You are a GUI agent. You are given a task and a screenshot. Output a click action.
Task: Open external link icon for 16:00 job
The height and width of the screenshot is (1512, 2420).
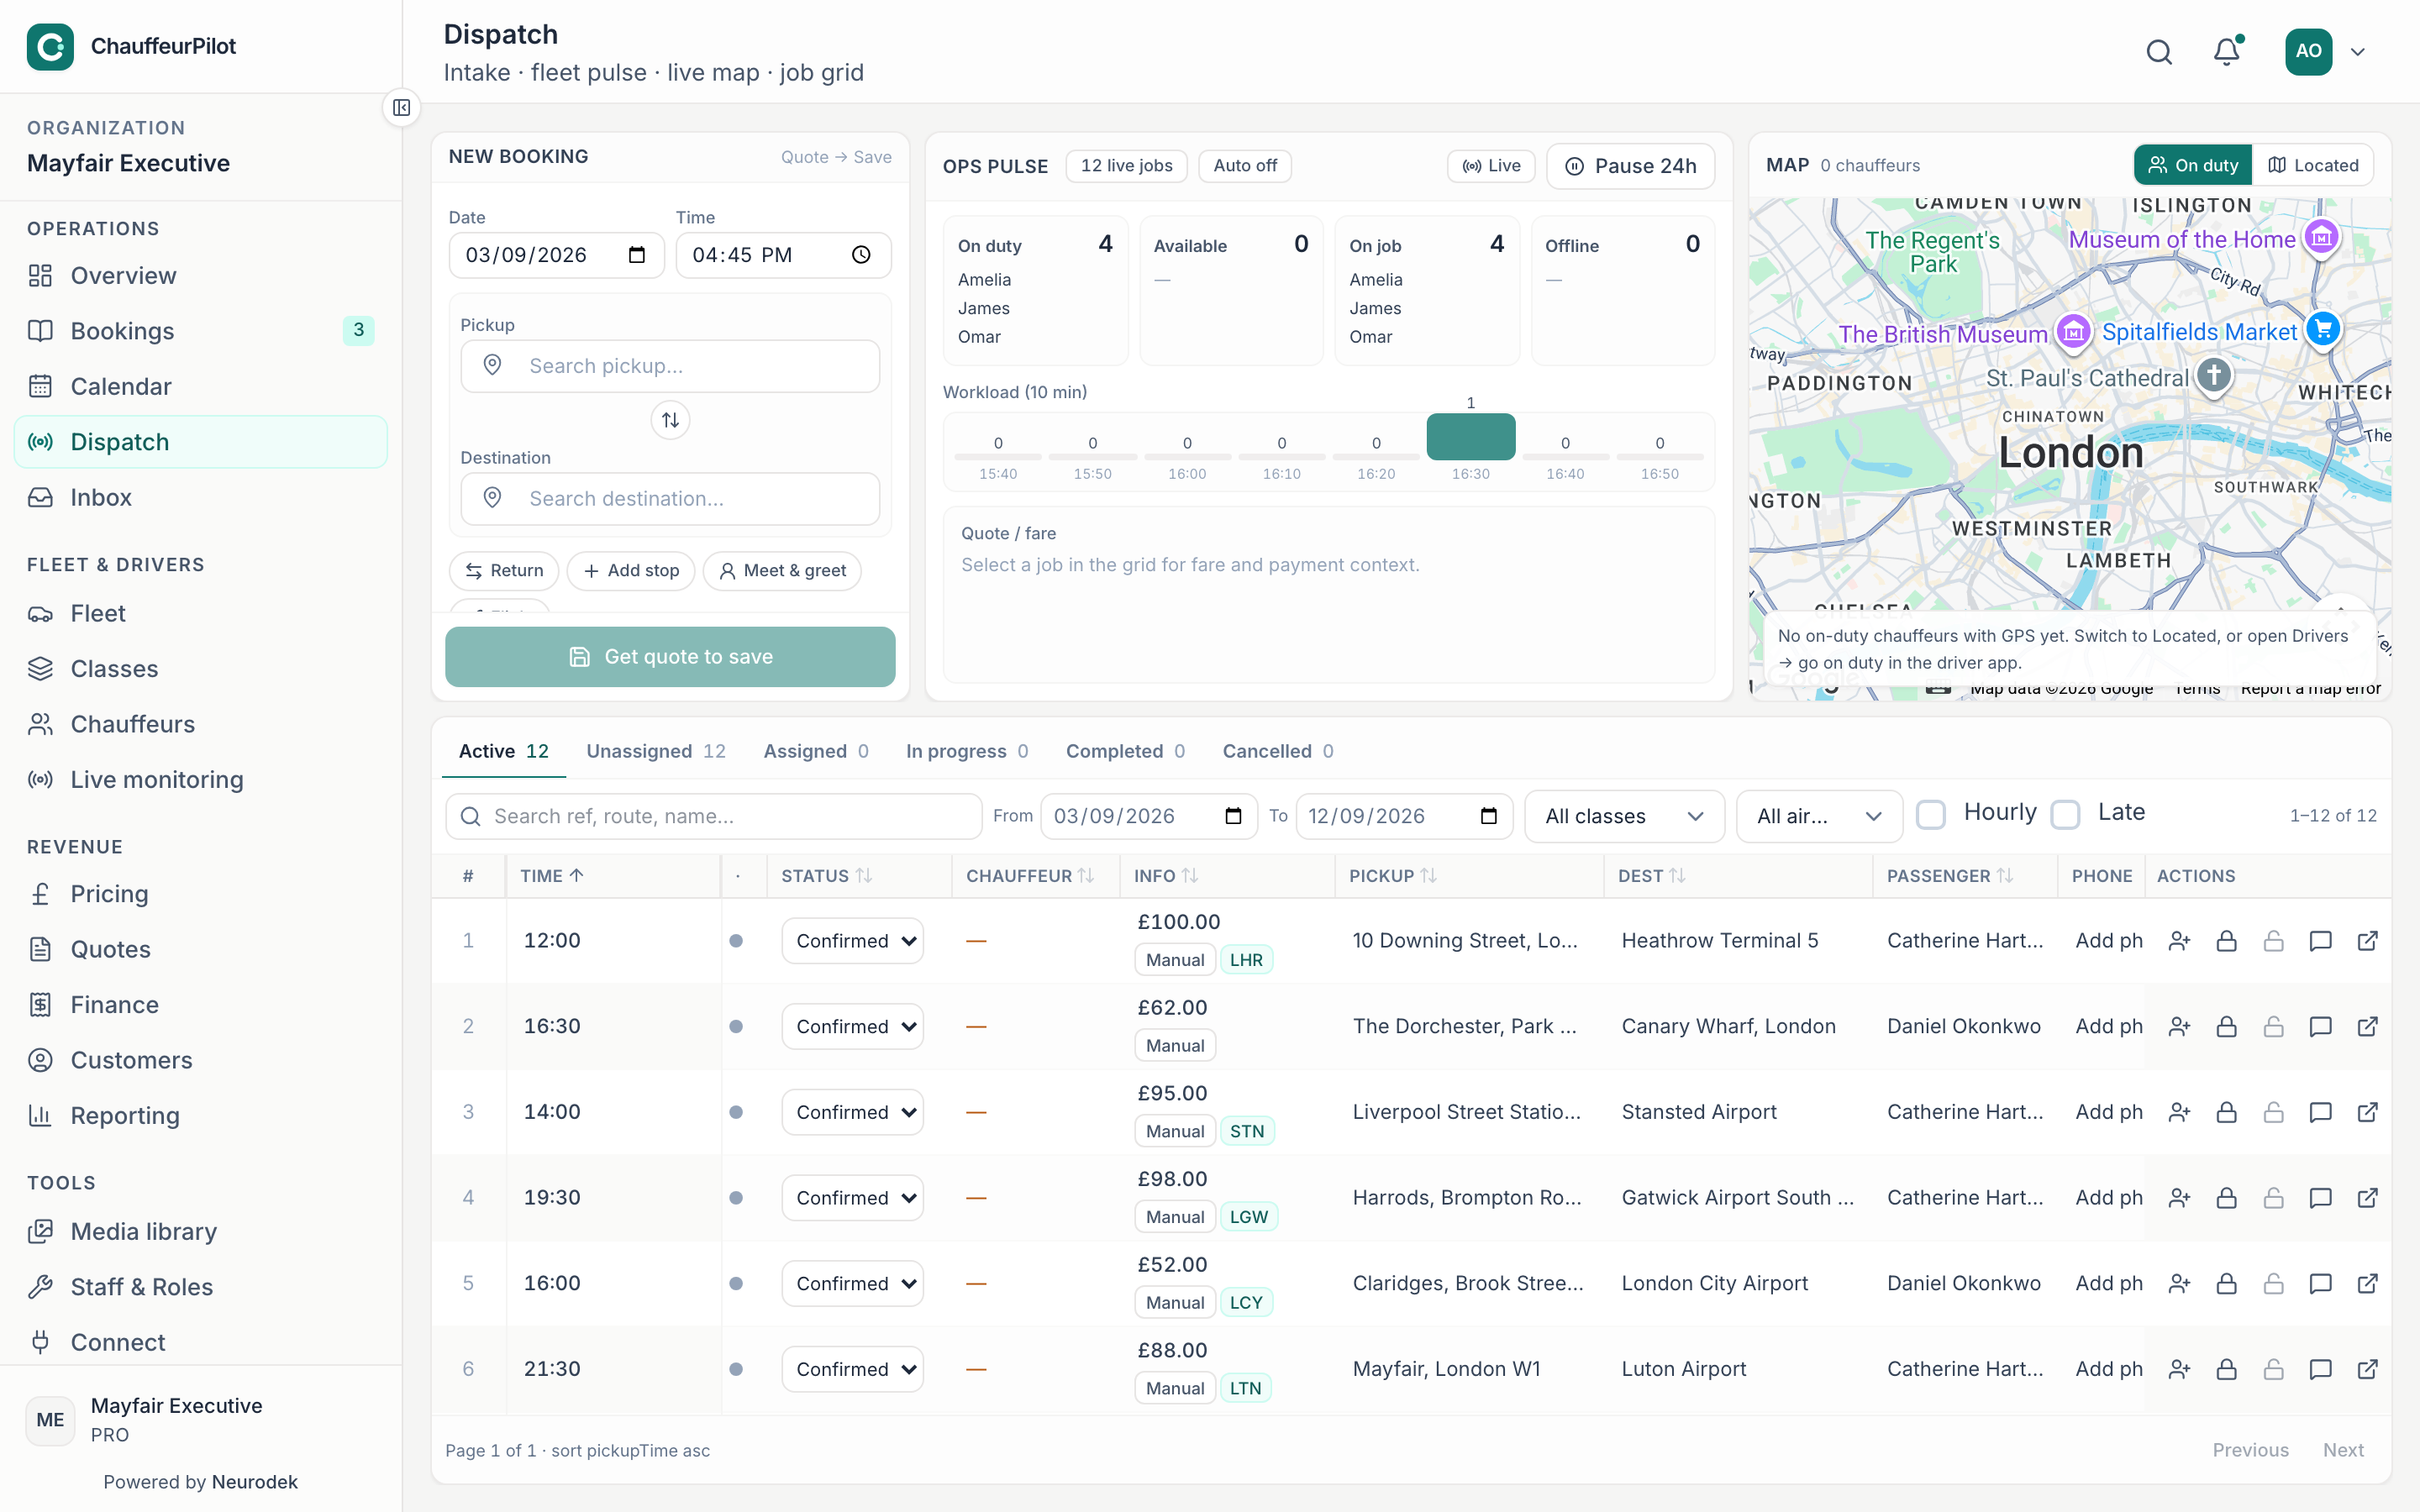coord(2367,1283)
